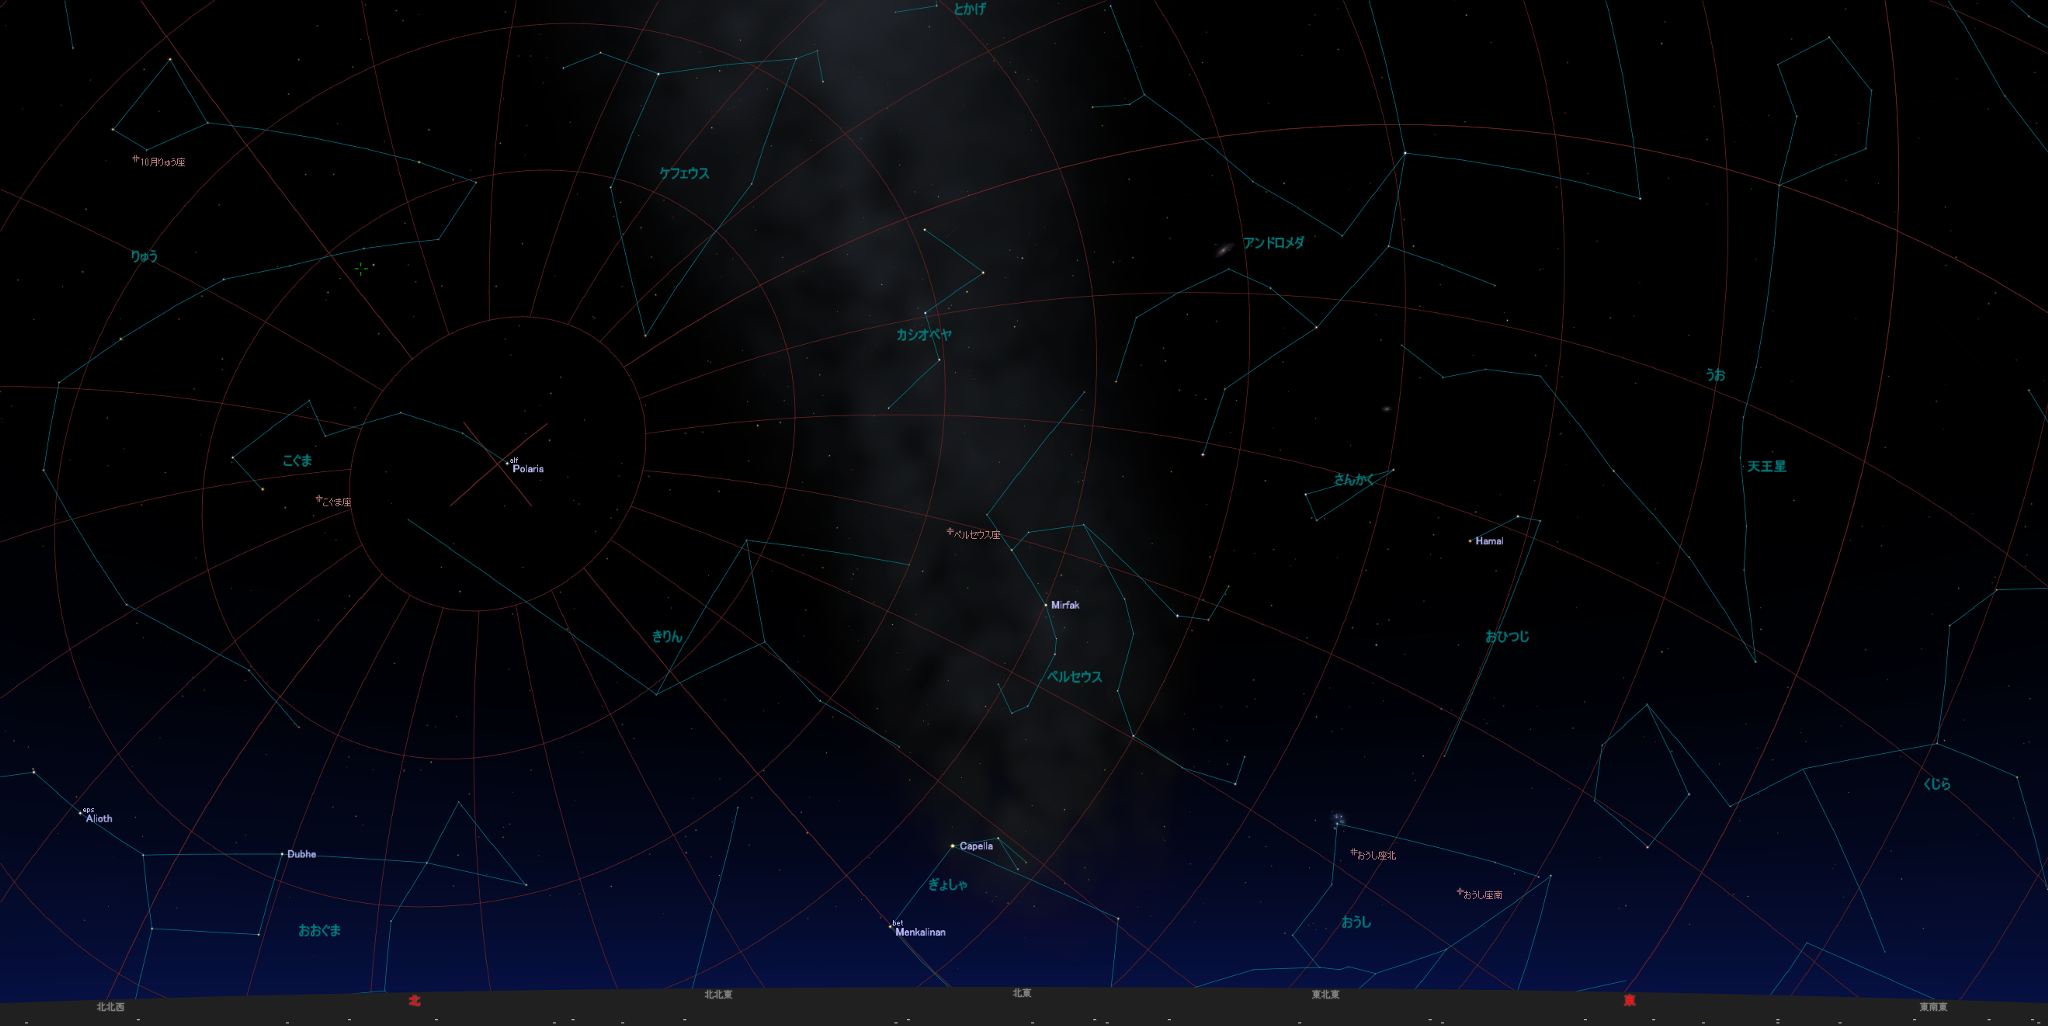Click the おうし座北 radiant marker
This screenshot has width=2048, height=1026.
(x=1354, y=852)
